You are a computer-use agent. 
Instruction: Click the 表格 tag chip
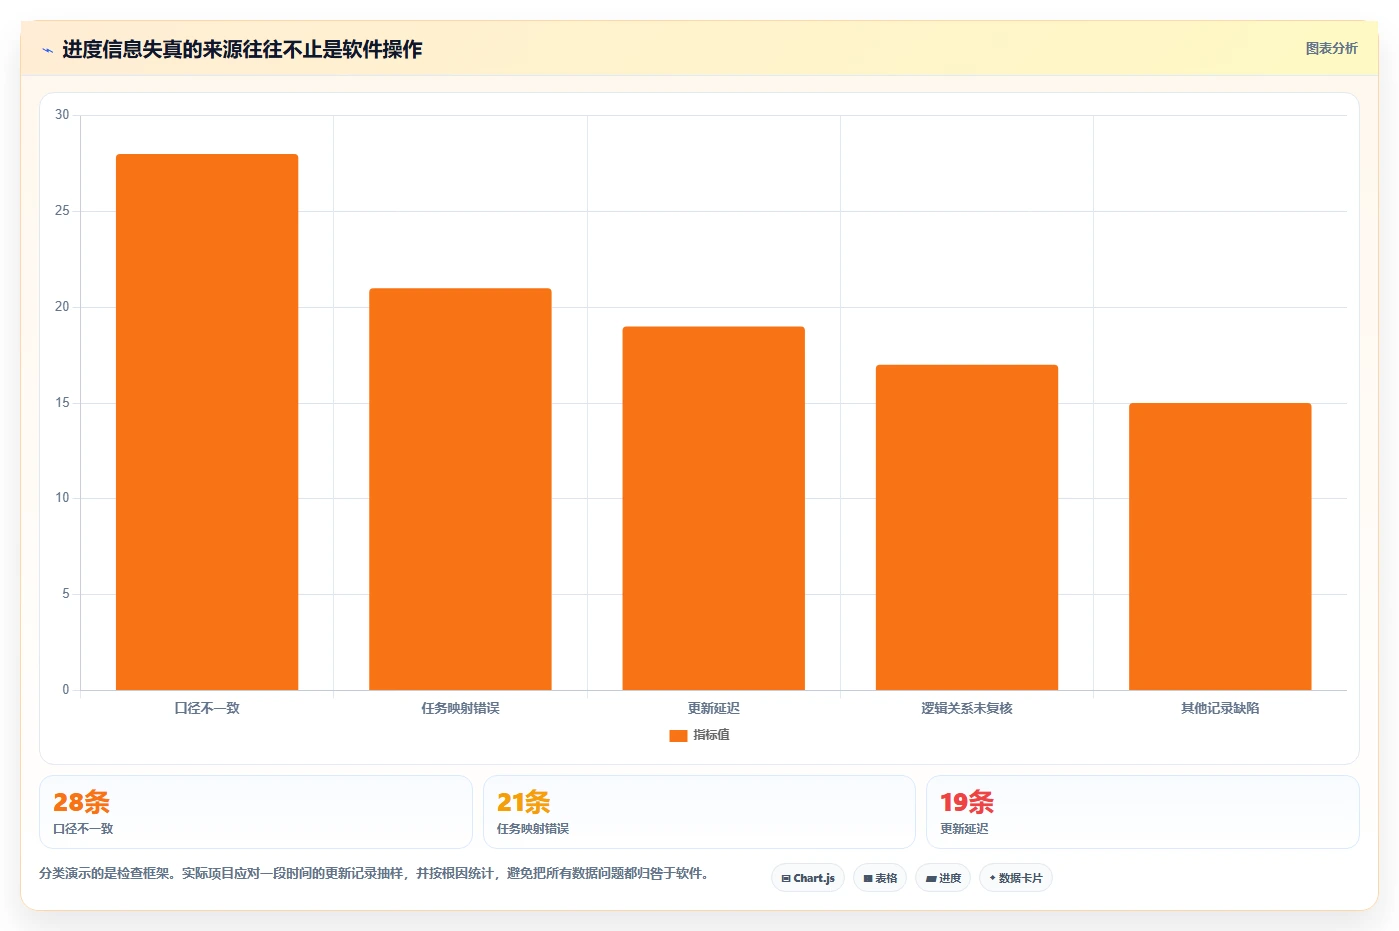pyautogui.click(x=880, y=878)
